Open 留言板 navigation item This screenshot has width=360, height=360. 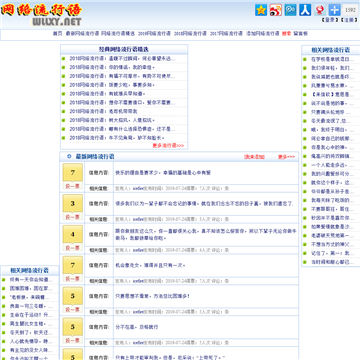click(x=301, y=34)
